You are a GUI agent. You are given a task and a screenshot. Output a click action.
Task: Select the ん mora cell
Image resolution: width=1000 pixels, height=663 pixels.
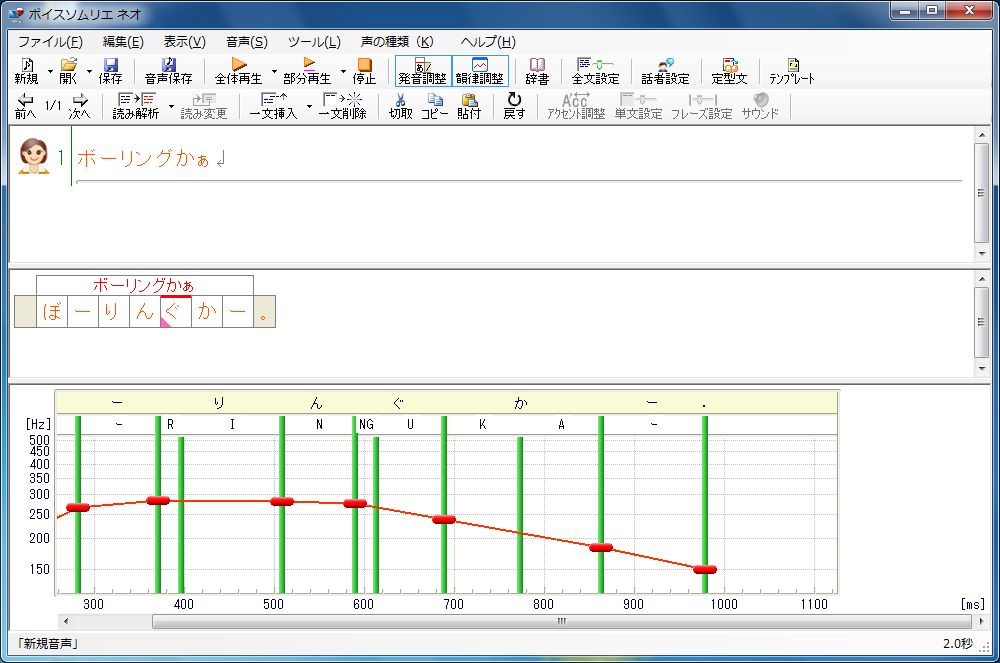(145, 311)
